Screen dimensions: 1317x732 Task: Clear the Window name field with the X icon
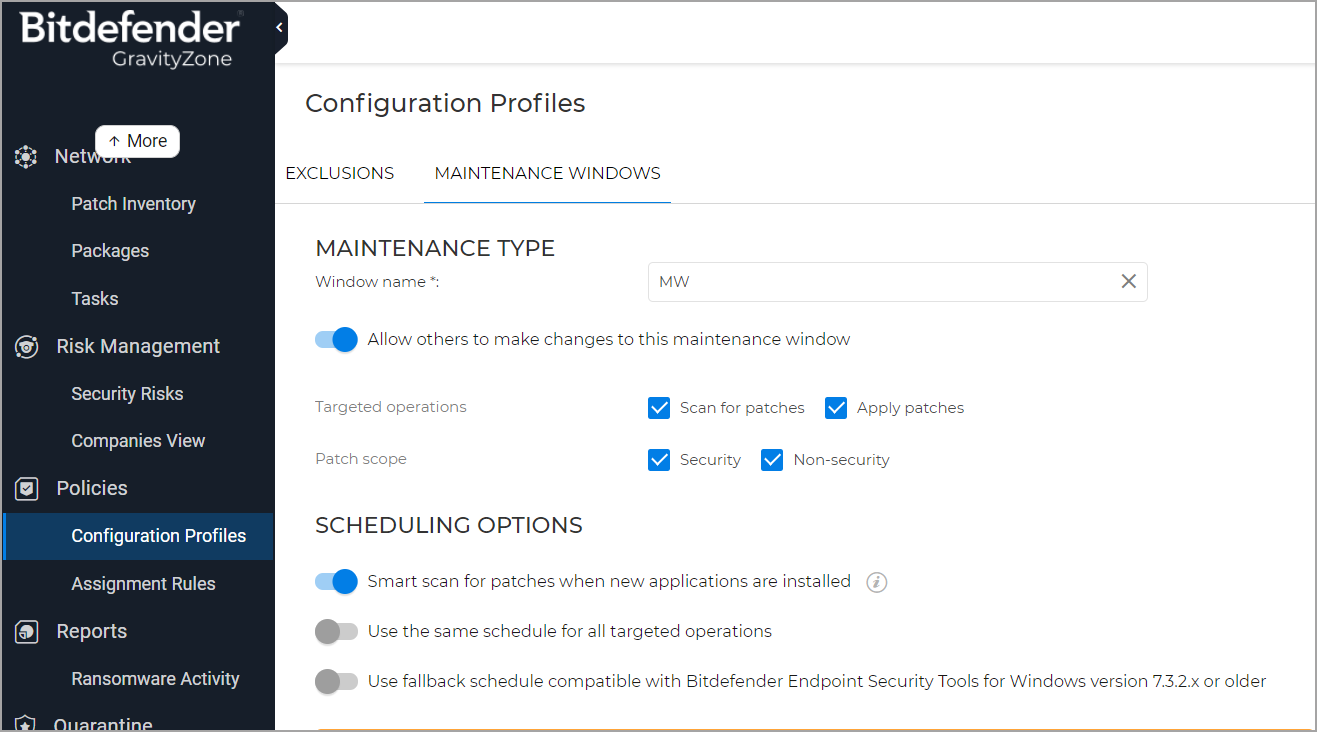[1129, 281]
